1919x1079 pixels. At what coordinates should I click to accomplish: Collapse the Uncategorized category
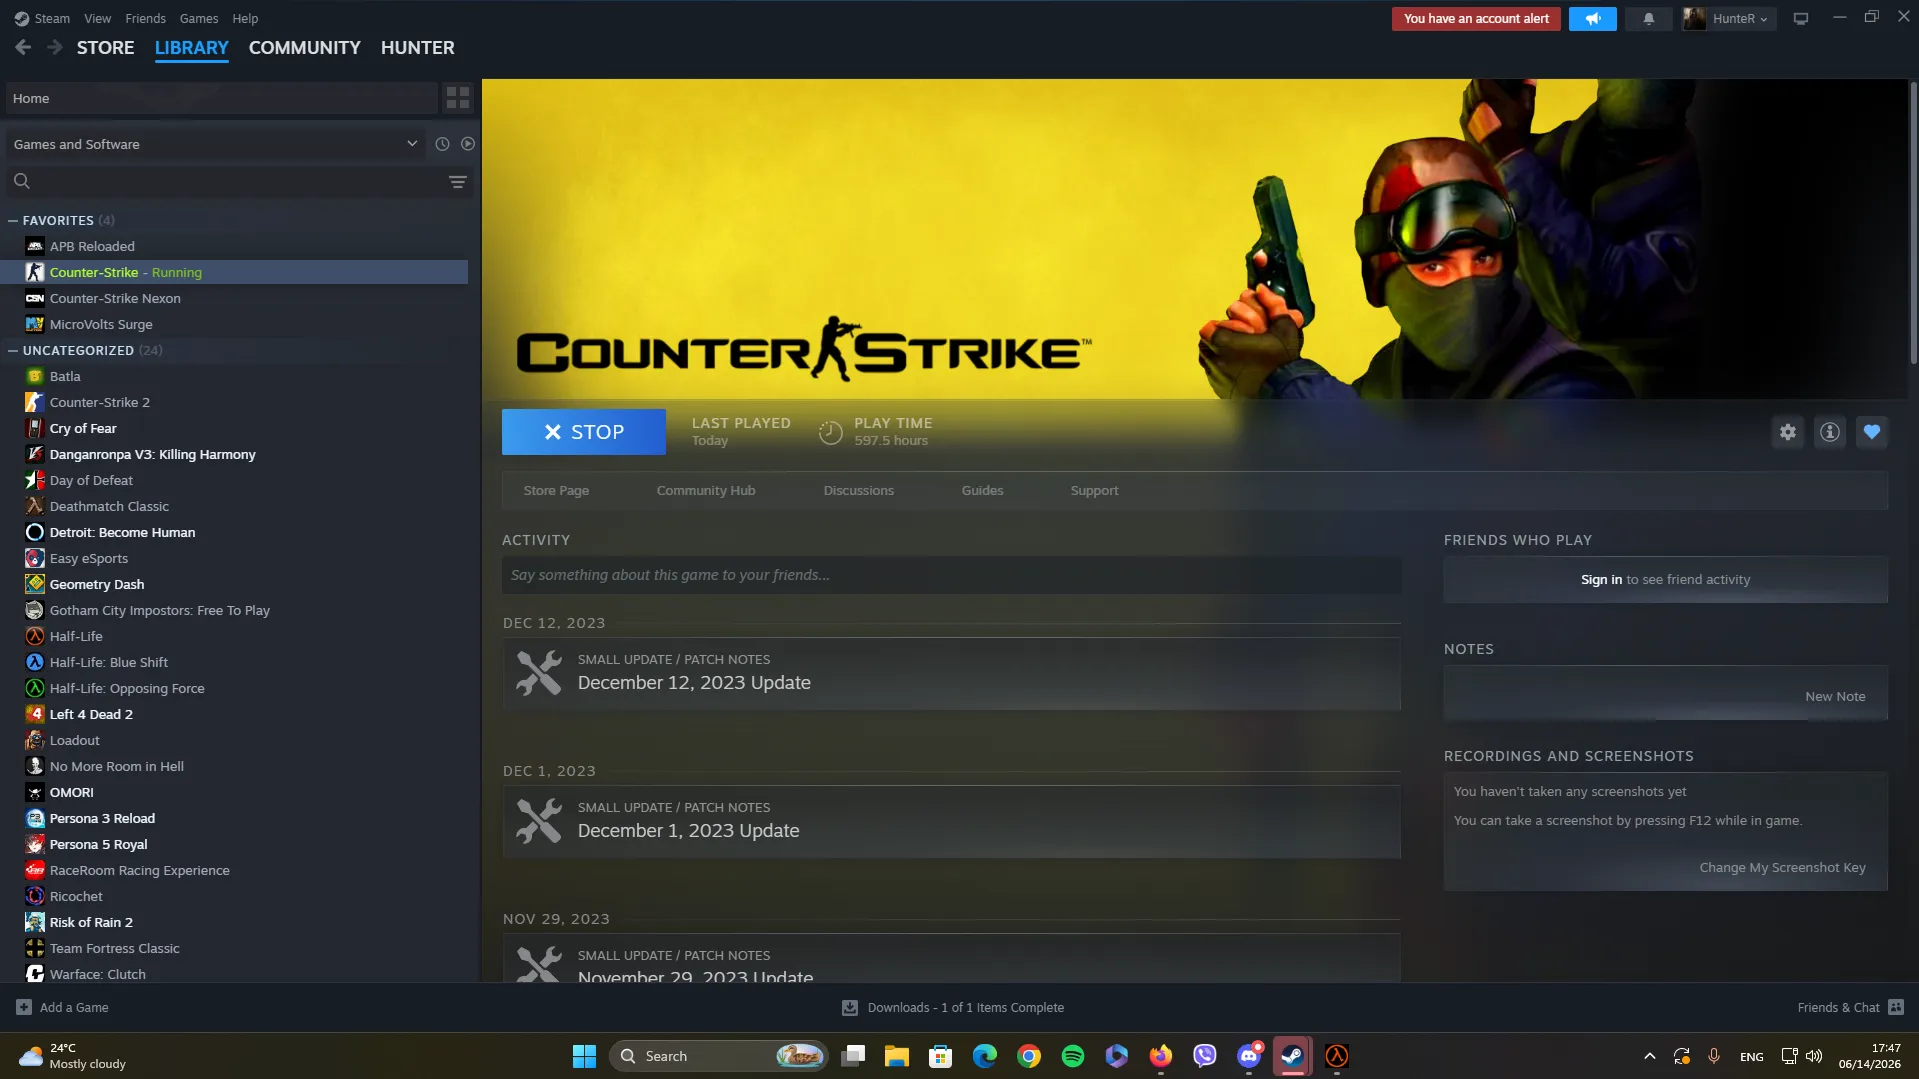13,350
